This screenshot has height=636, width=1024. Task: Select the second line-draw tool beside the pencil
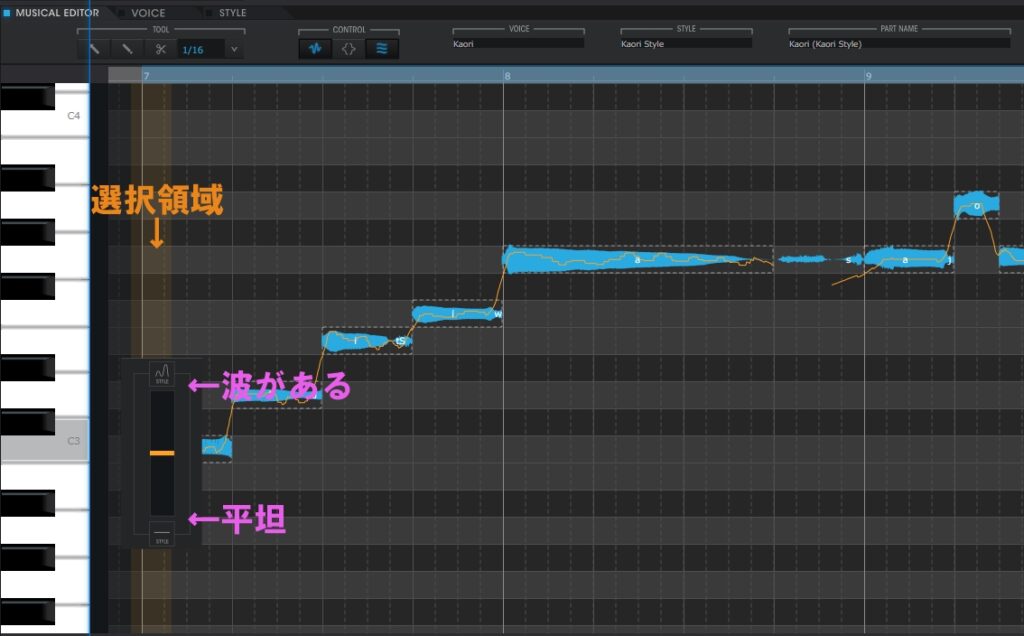coord(127,48)
